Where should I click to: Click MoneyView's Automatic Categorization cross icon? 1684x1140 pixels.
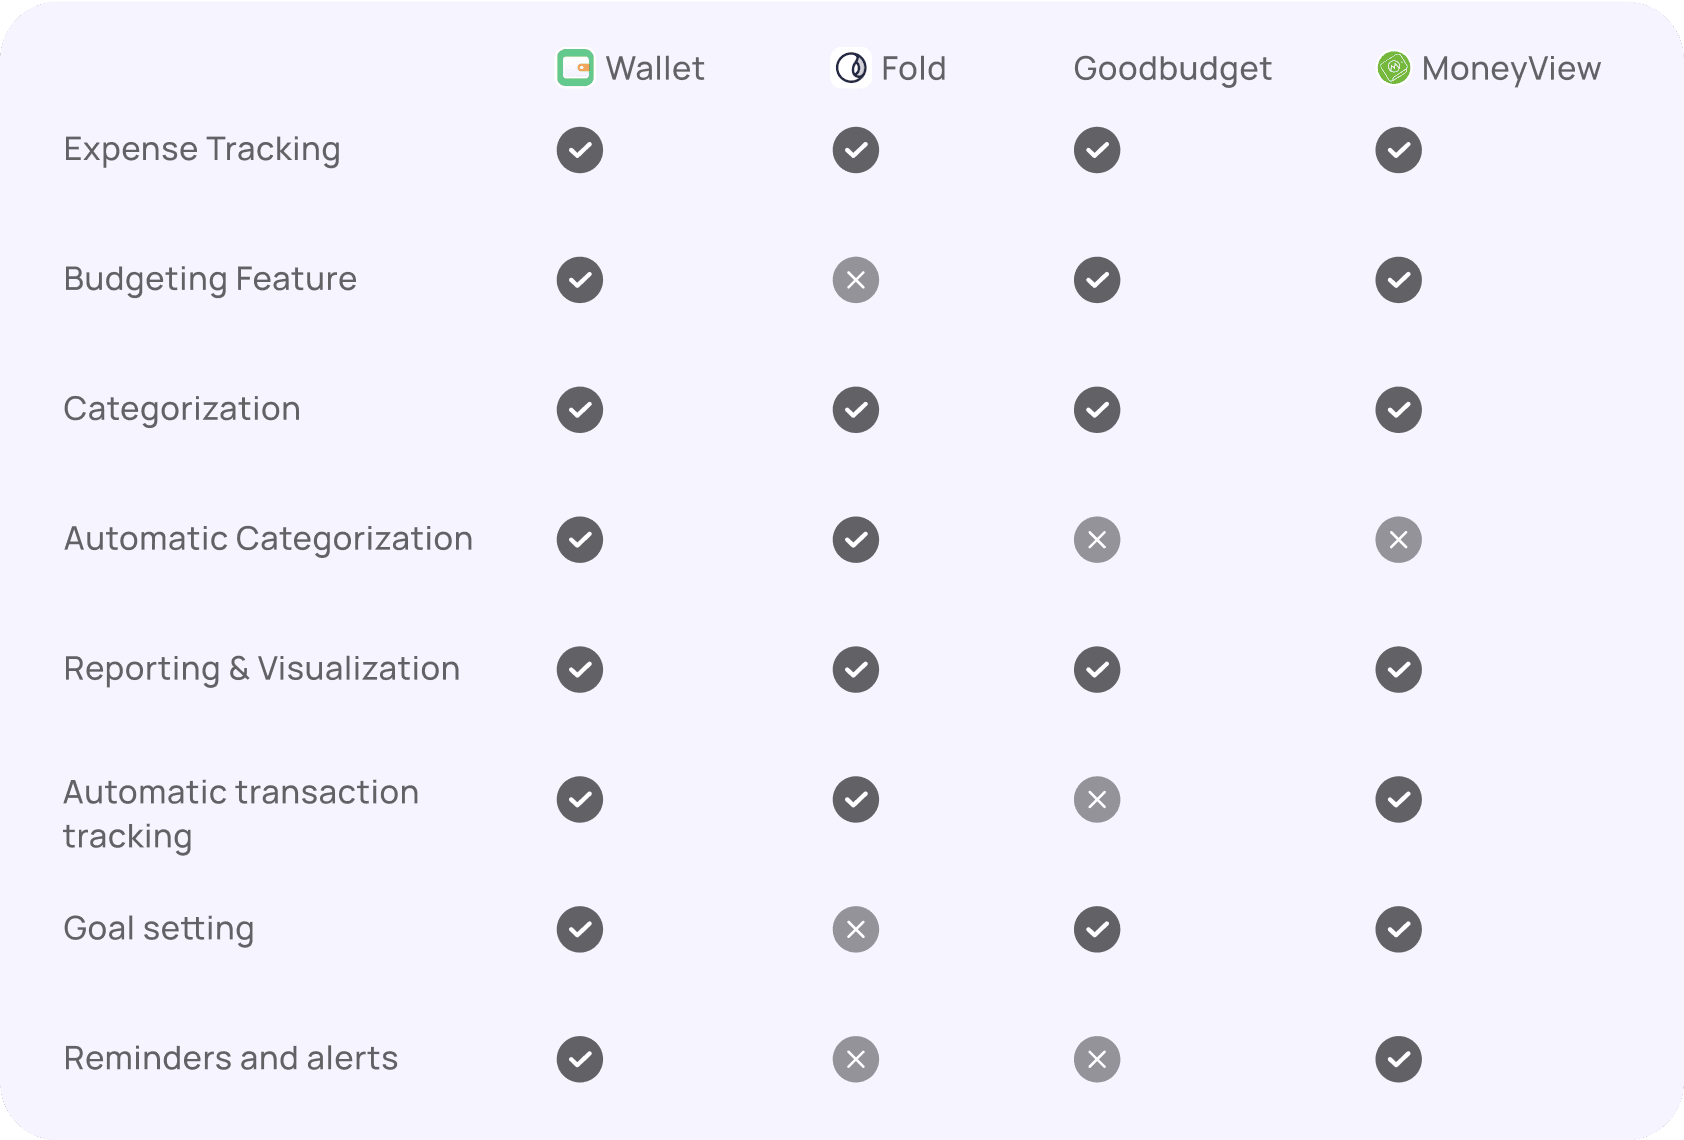[x=1398, y=540]
